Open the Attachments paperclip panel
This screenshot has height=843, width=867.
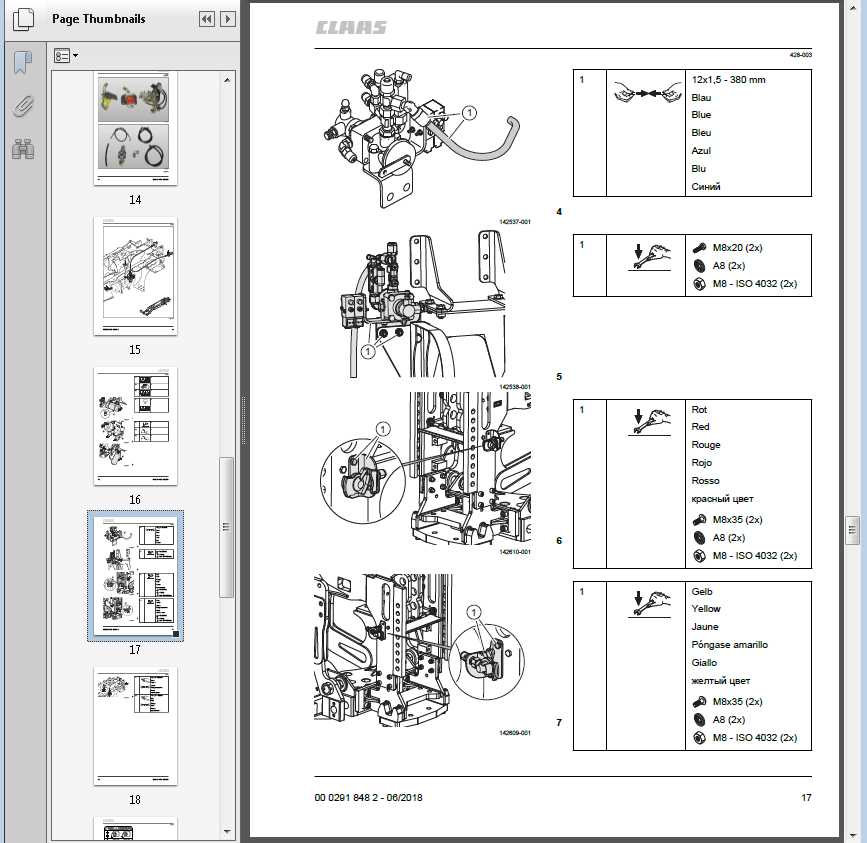click(22, 106)
